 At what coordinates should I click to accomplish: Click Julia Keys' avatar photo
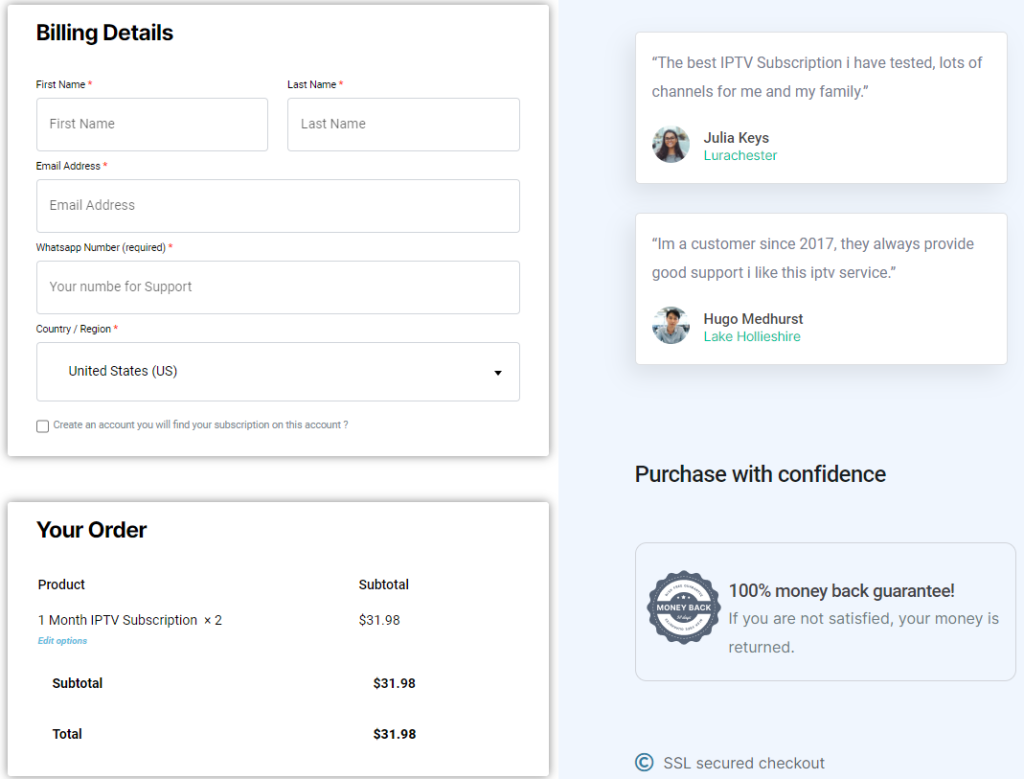[671, 145]
